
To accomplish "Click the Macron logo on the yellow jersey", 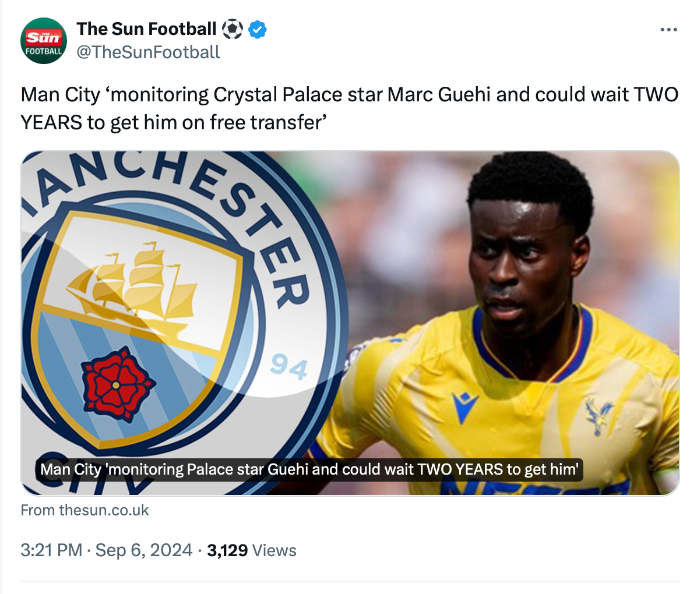I will tap(465, 408).
